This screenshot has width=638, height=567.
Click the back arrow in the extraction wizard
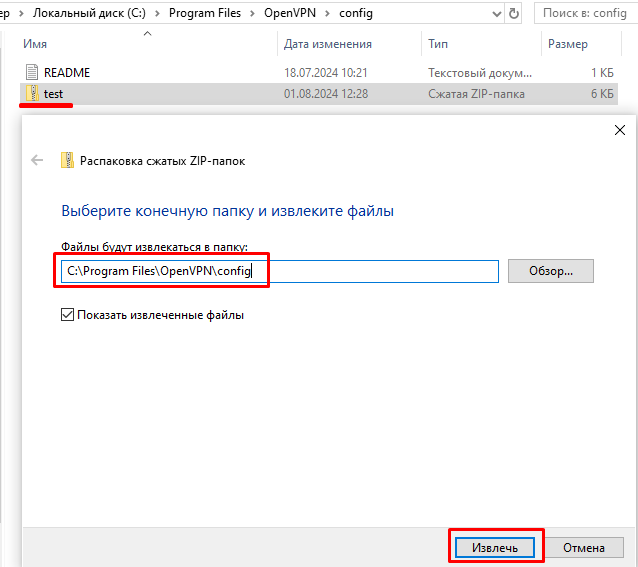37,160
